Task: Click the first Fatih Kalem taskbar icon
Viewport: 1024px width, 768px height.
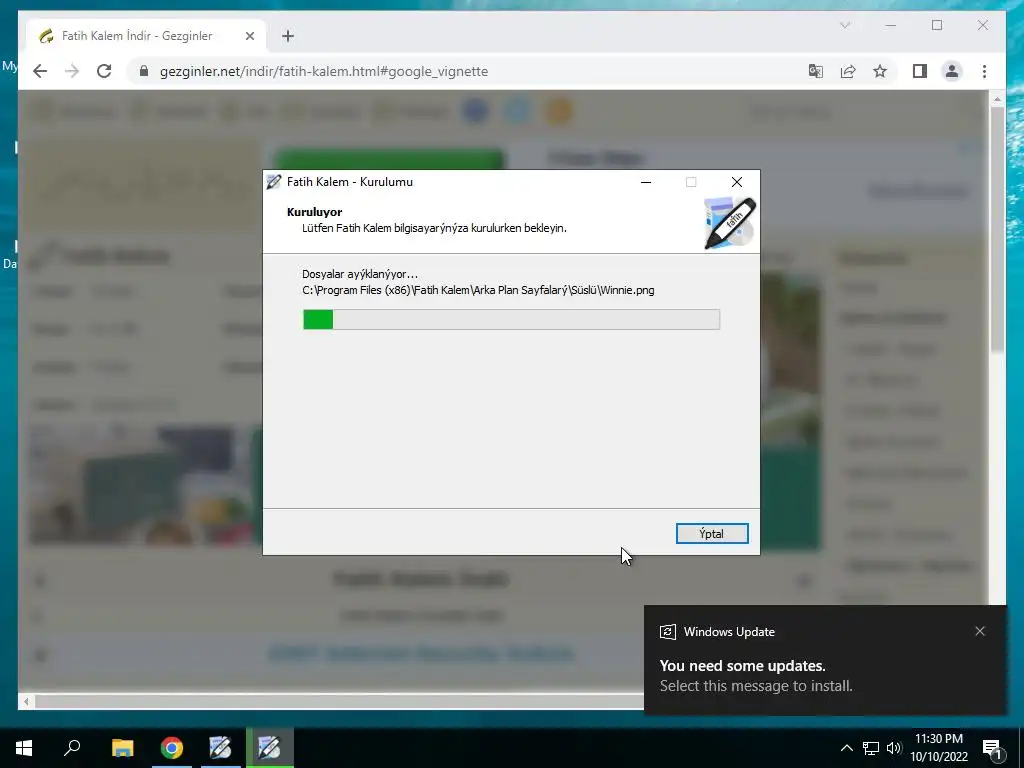Action: tap(220, 748)
